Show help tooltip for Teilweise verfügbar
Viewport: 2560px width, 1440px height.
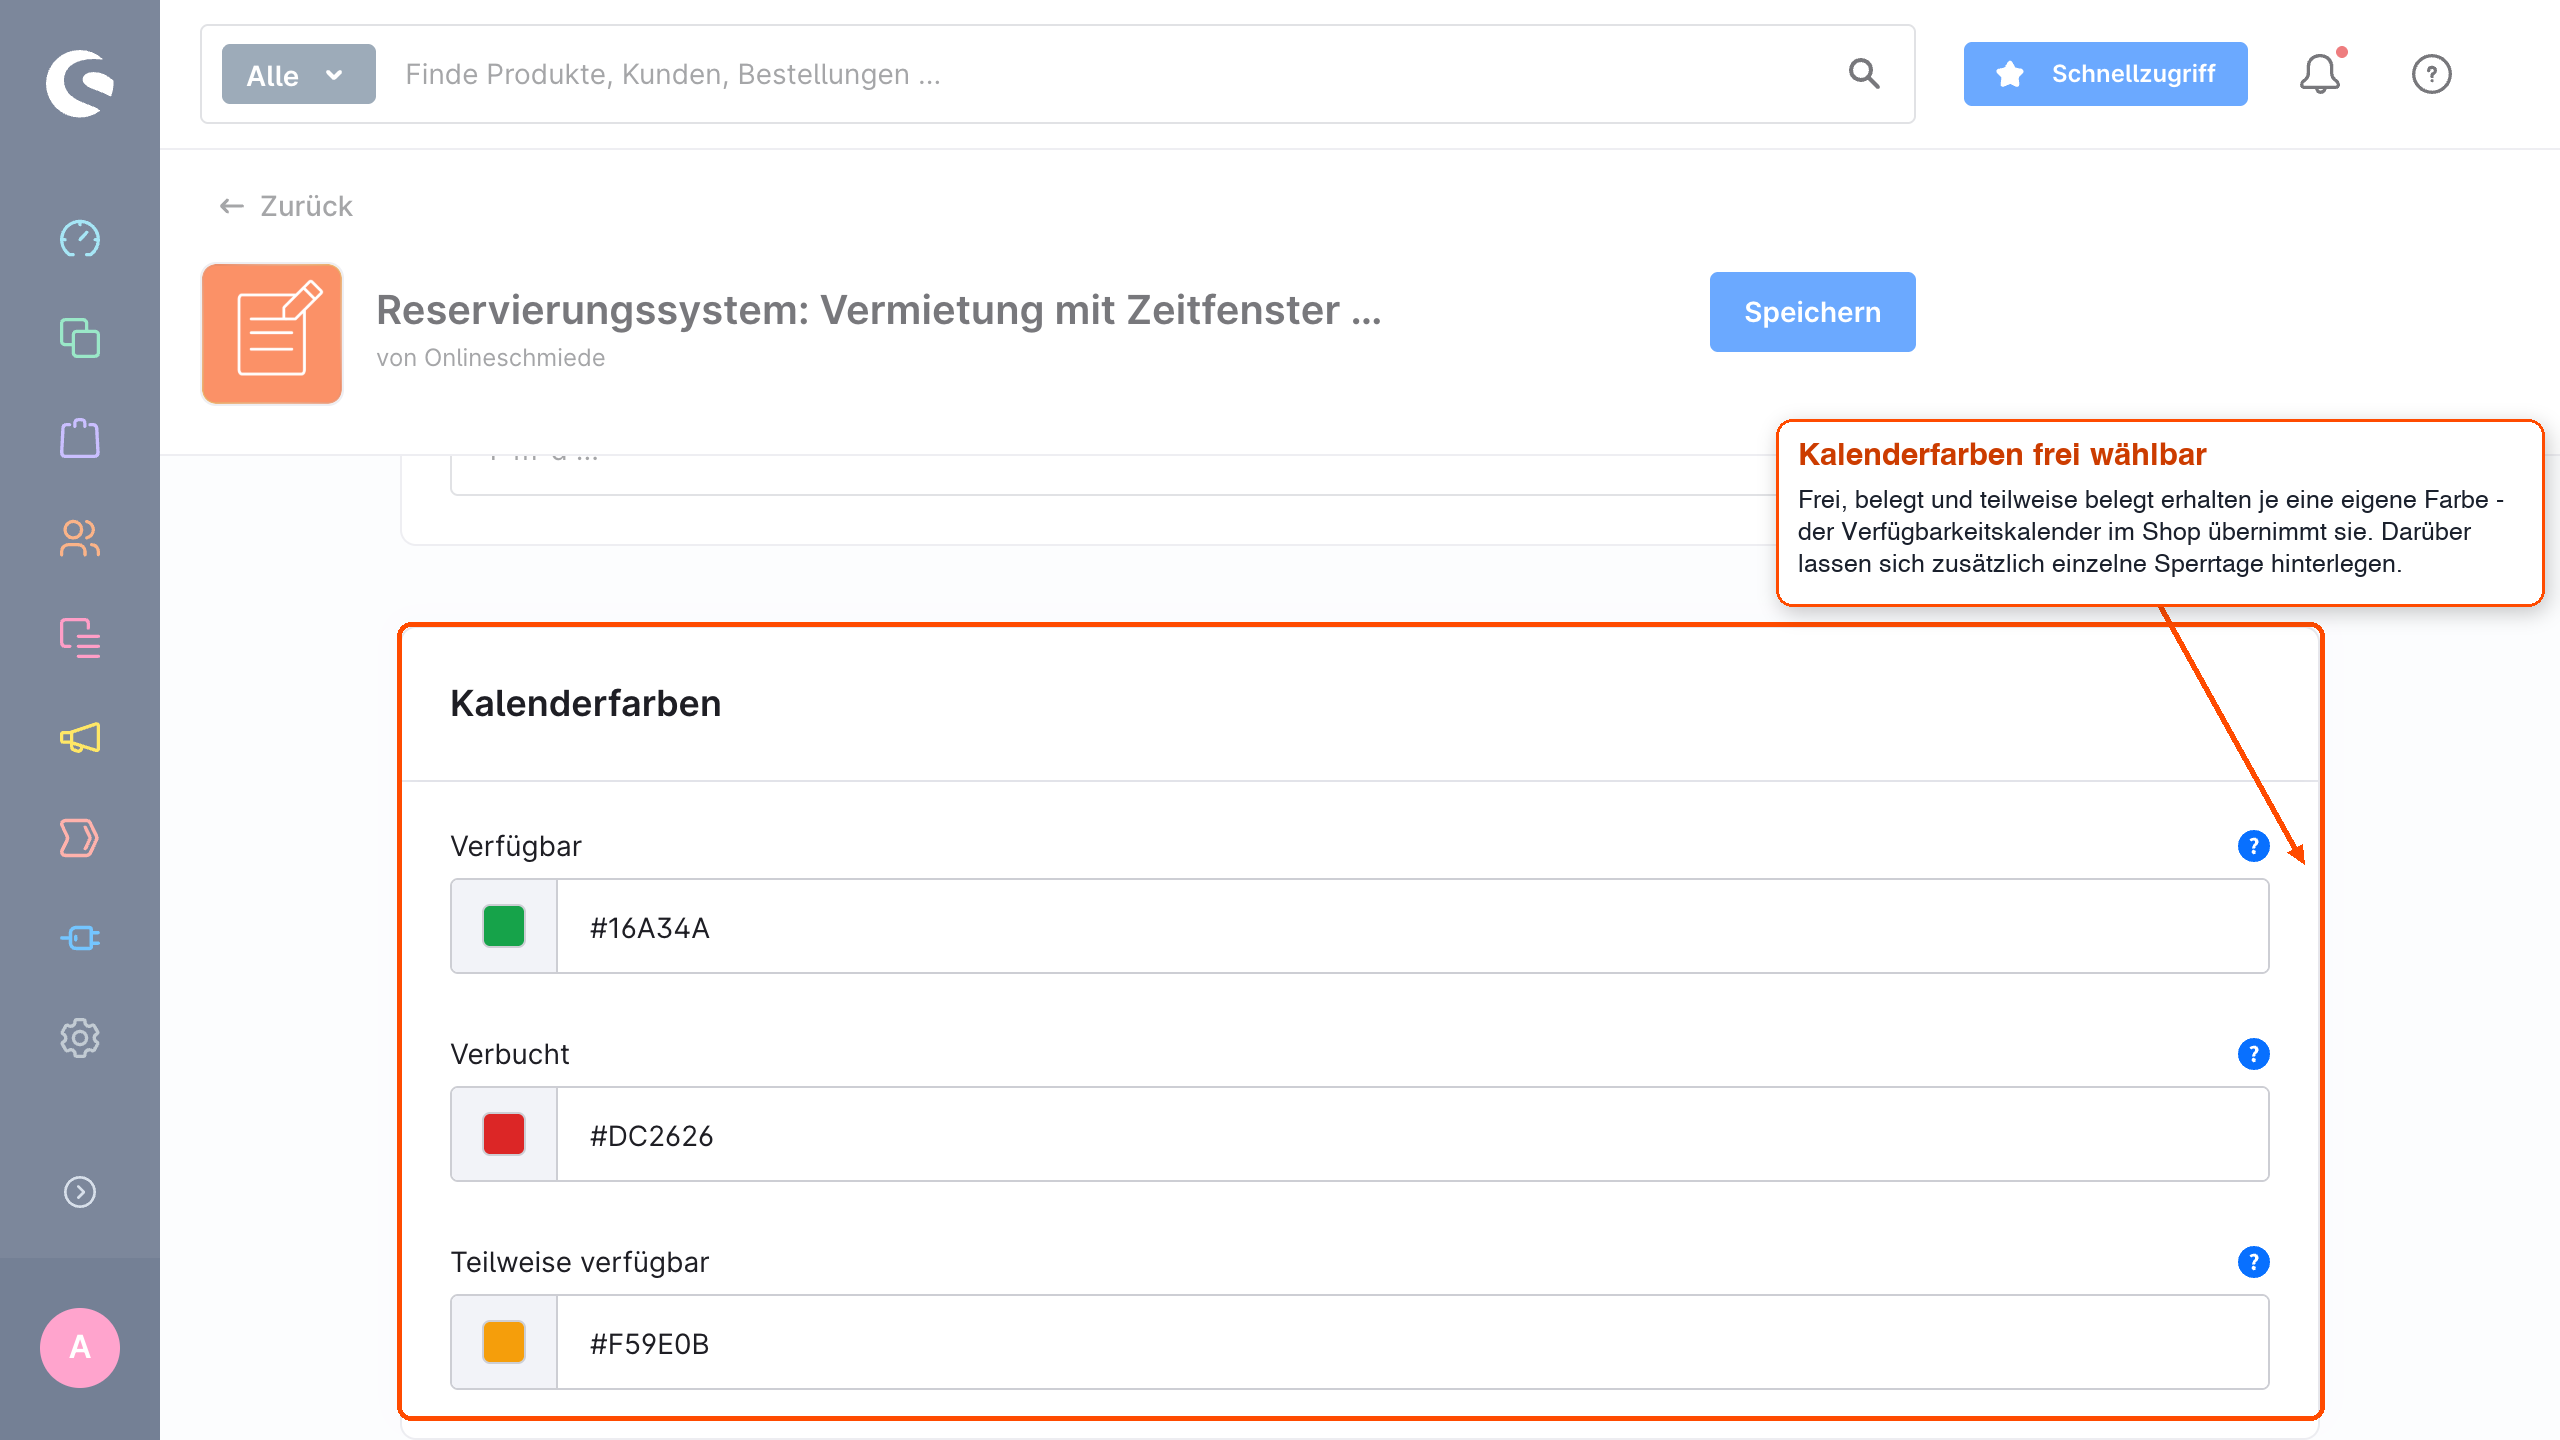2253,1262
